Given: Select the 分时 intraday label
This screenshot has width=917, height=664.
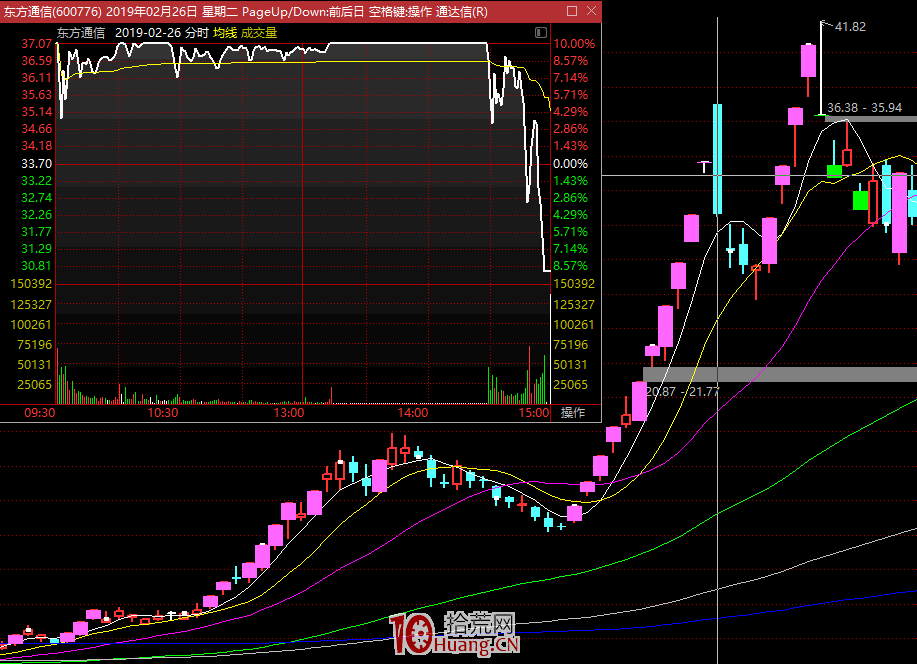Looking at the screenshot, I should point(197,32).
